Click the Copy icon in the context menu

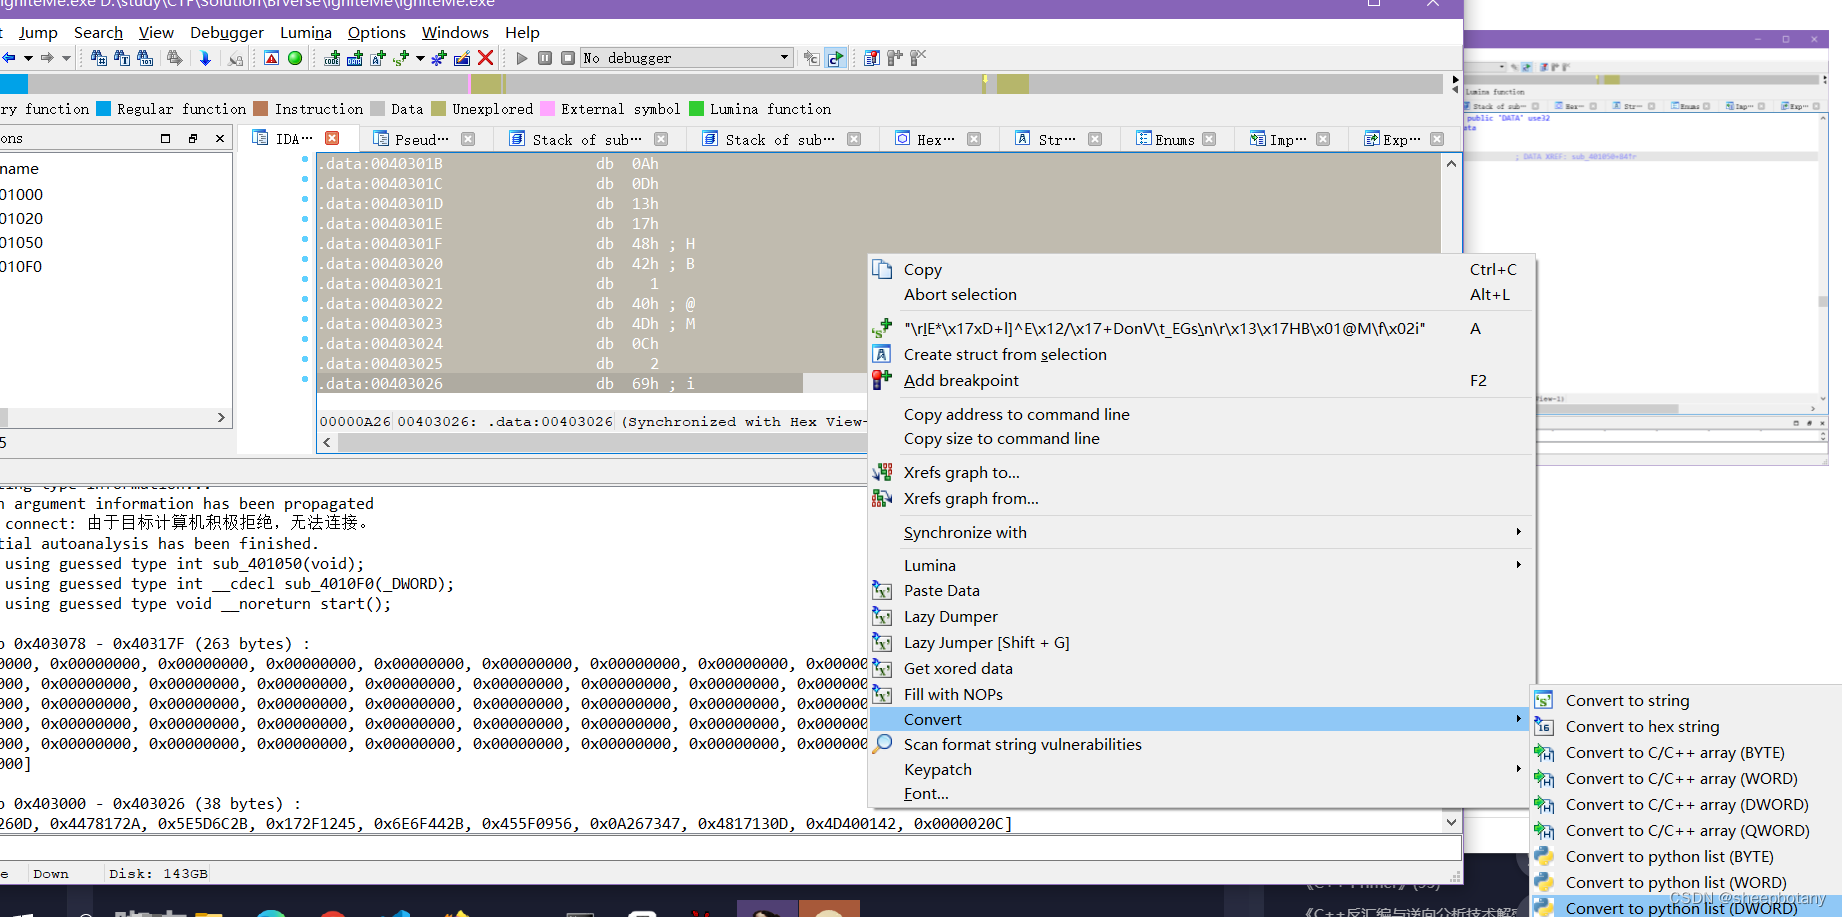coord(882,269)
